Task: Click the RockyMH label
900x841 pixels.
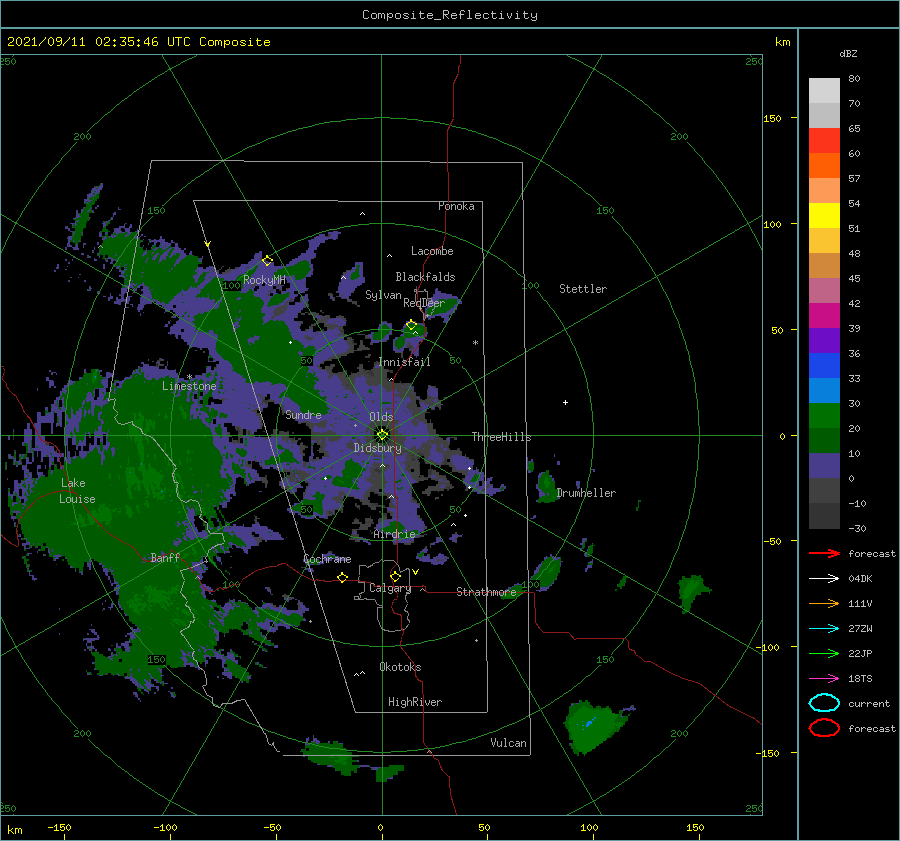Action: [x=264, y=280]
